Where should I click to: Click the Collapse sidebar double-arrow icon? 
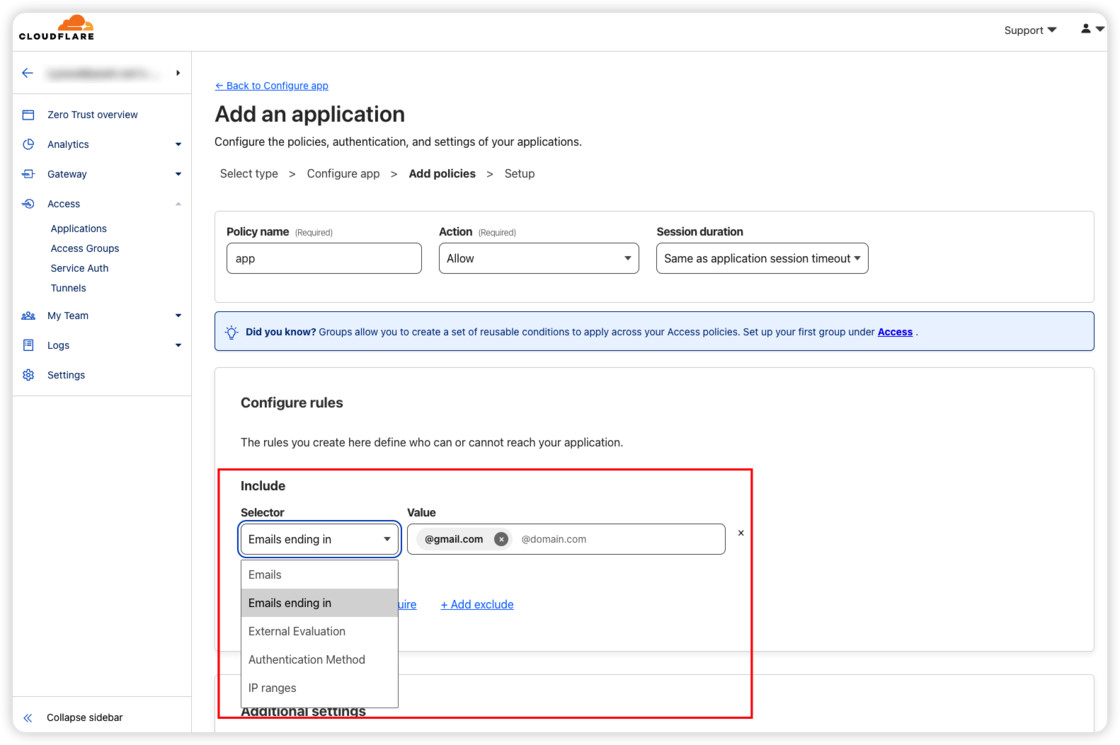coord(28,718)
